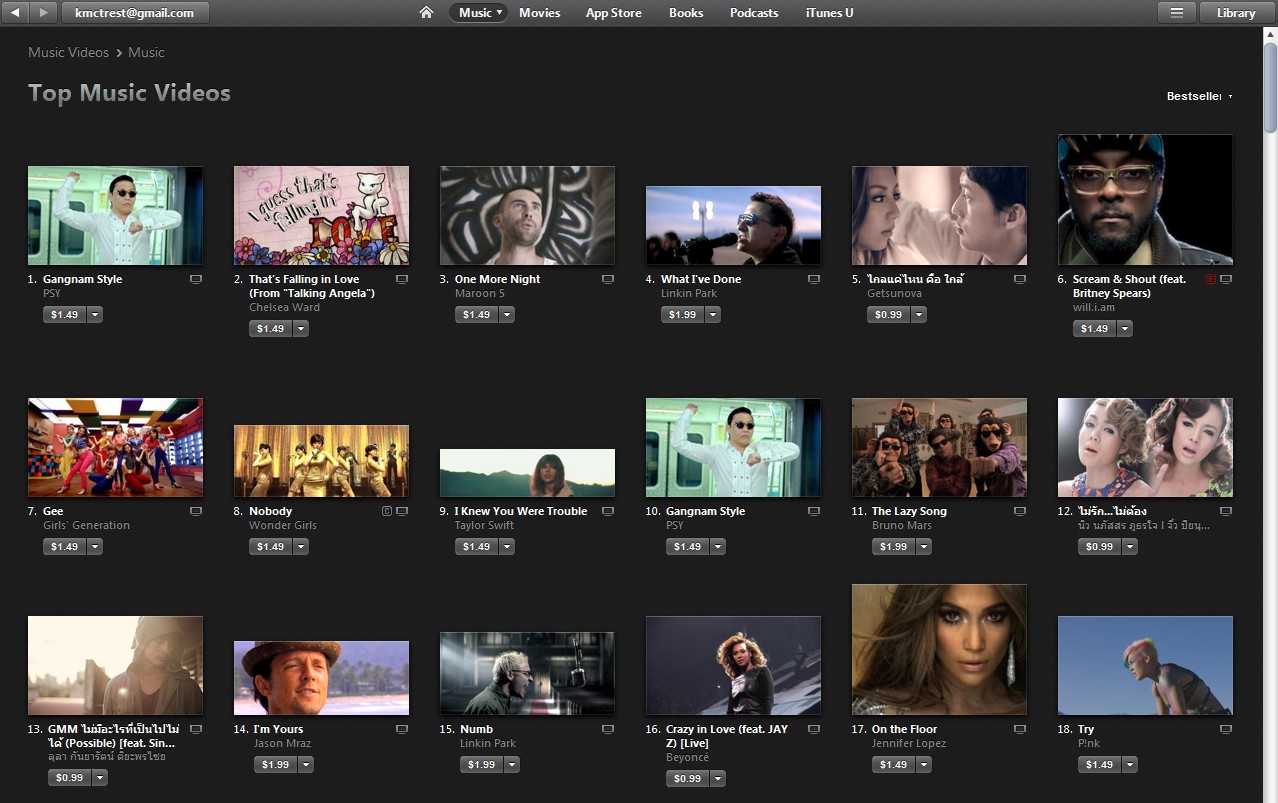Open the Chelsea Ward artist link

coord(284,307)
